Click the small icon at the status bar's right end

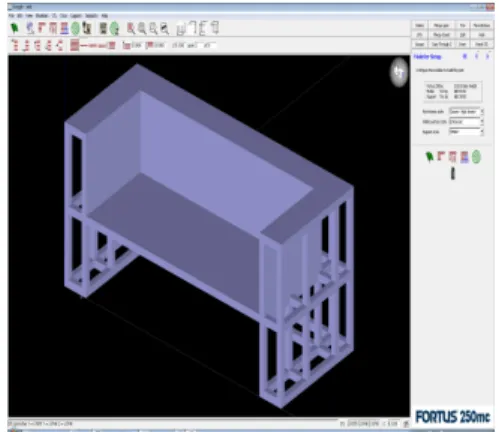pos(406,424)
